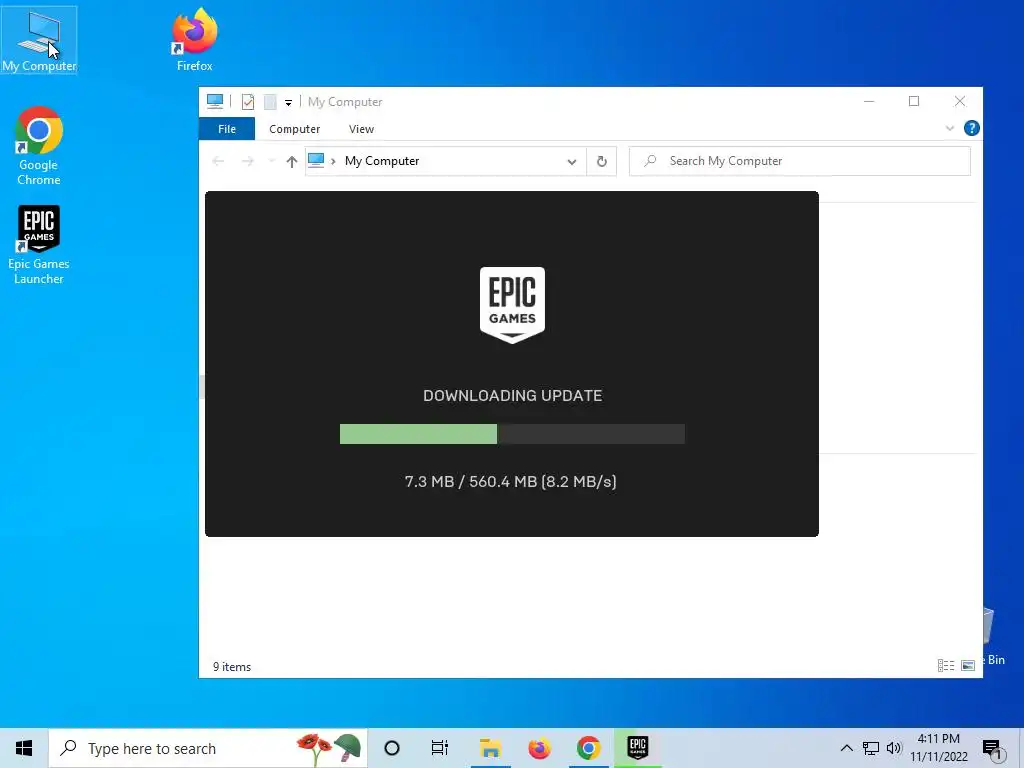
Task: Focus the Search My Computer box
Action: [799, 161]
